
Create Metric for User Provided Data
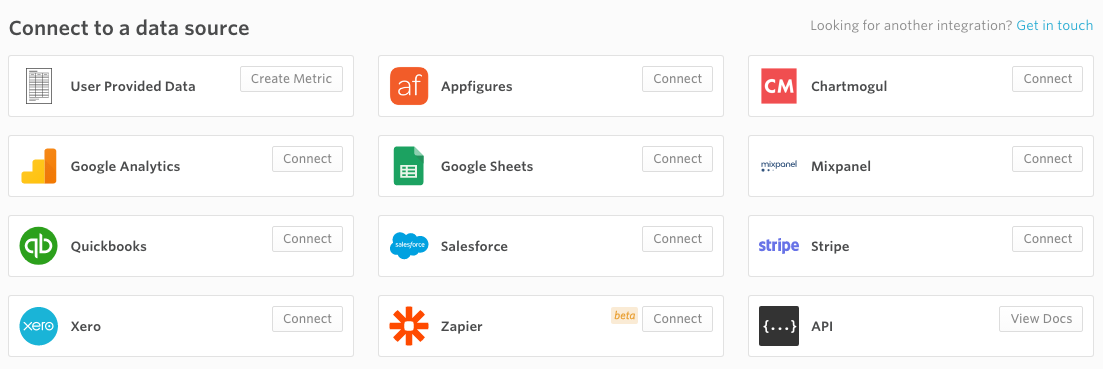tap(291, 79)
